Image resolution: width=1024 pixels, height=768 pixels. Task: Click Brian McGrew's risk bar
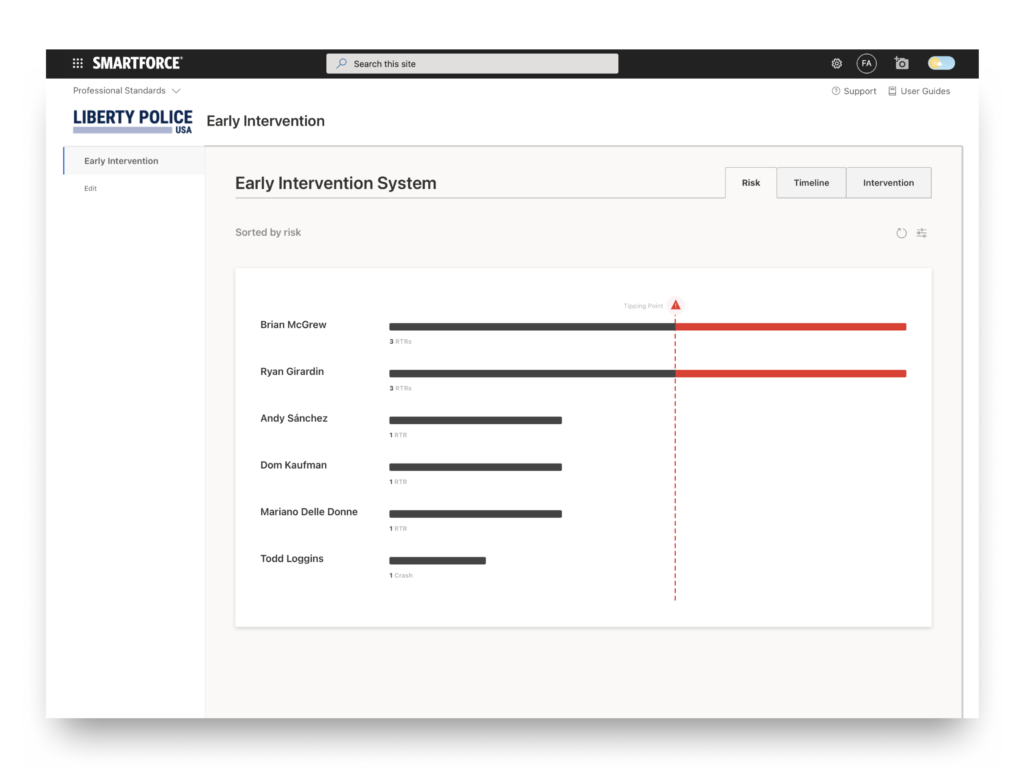click(647, 326)
